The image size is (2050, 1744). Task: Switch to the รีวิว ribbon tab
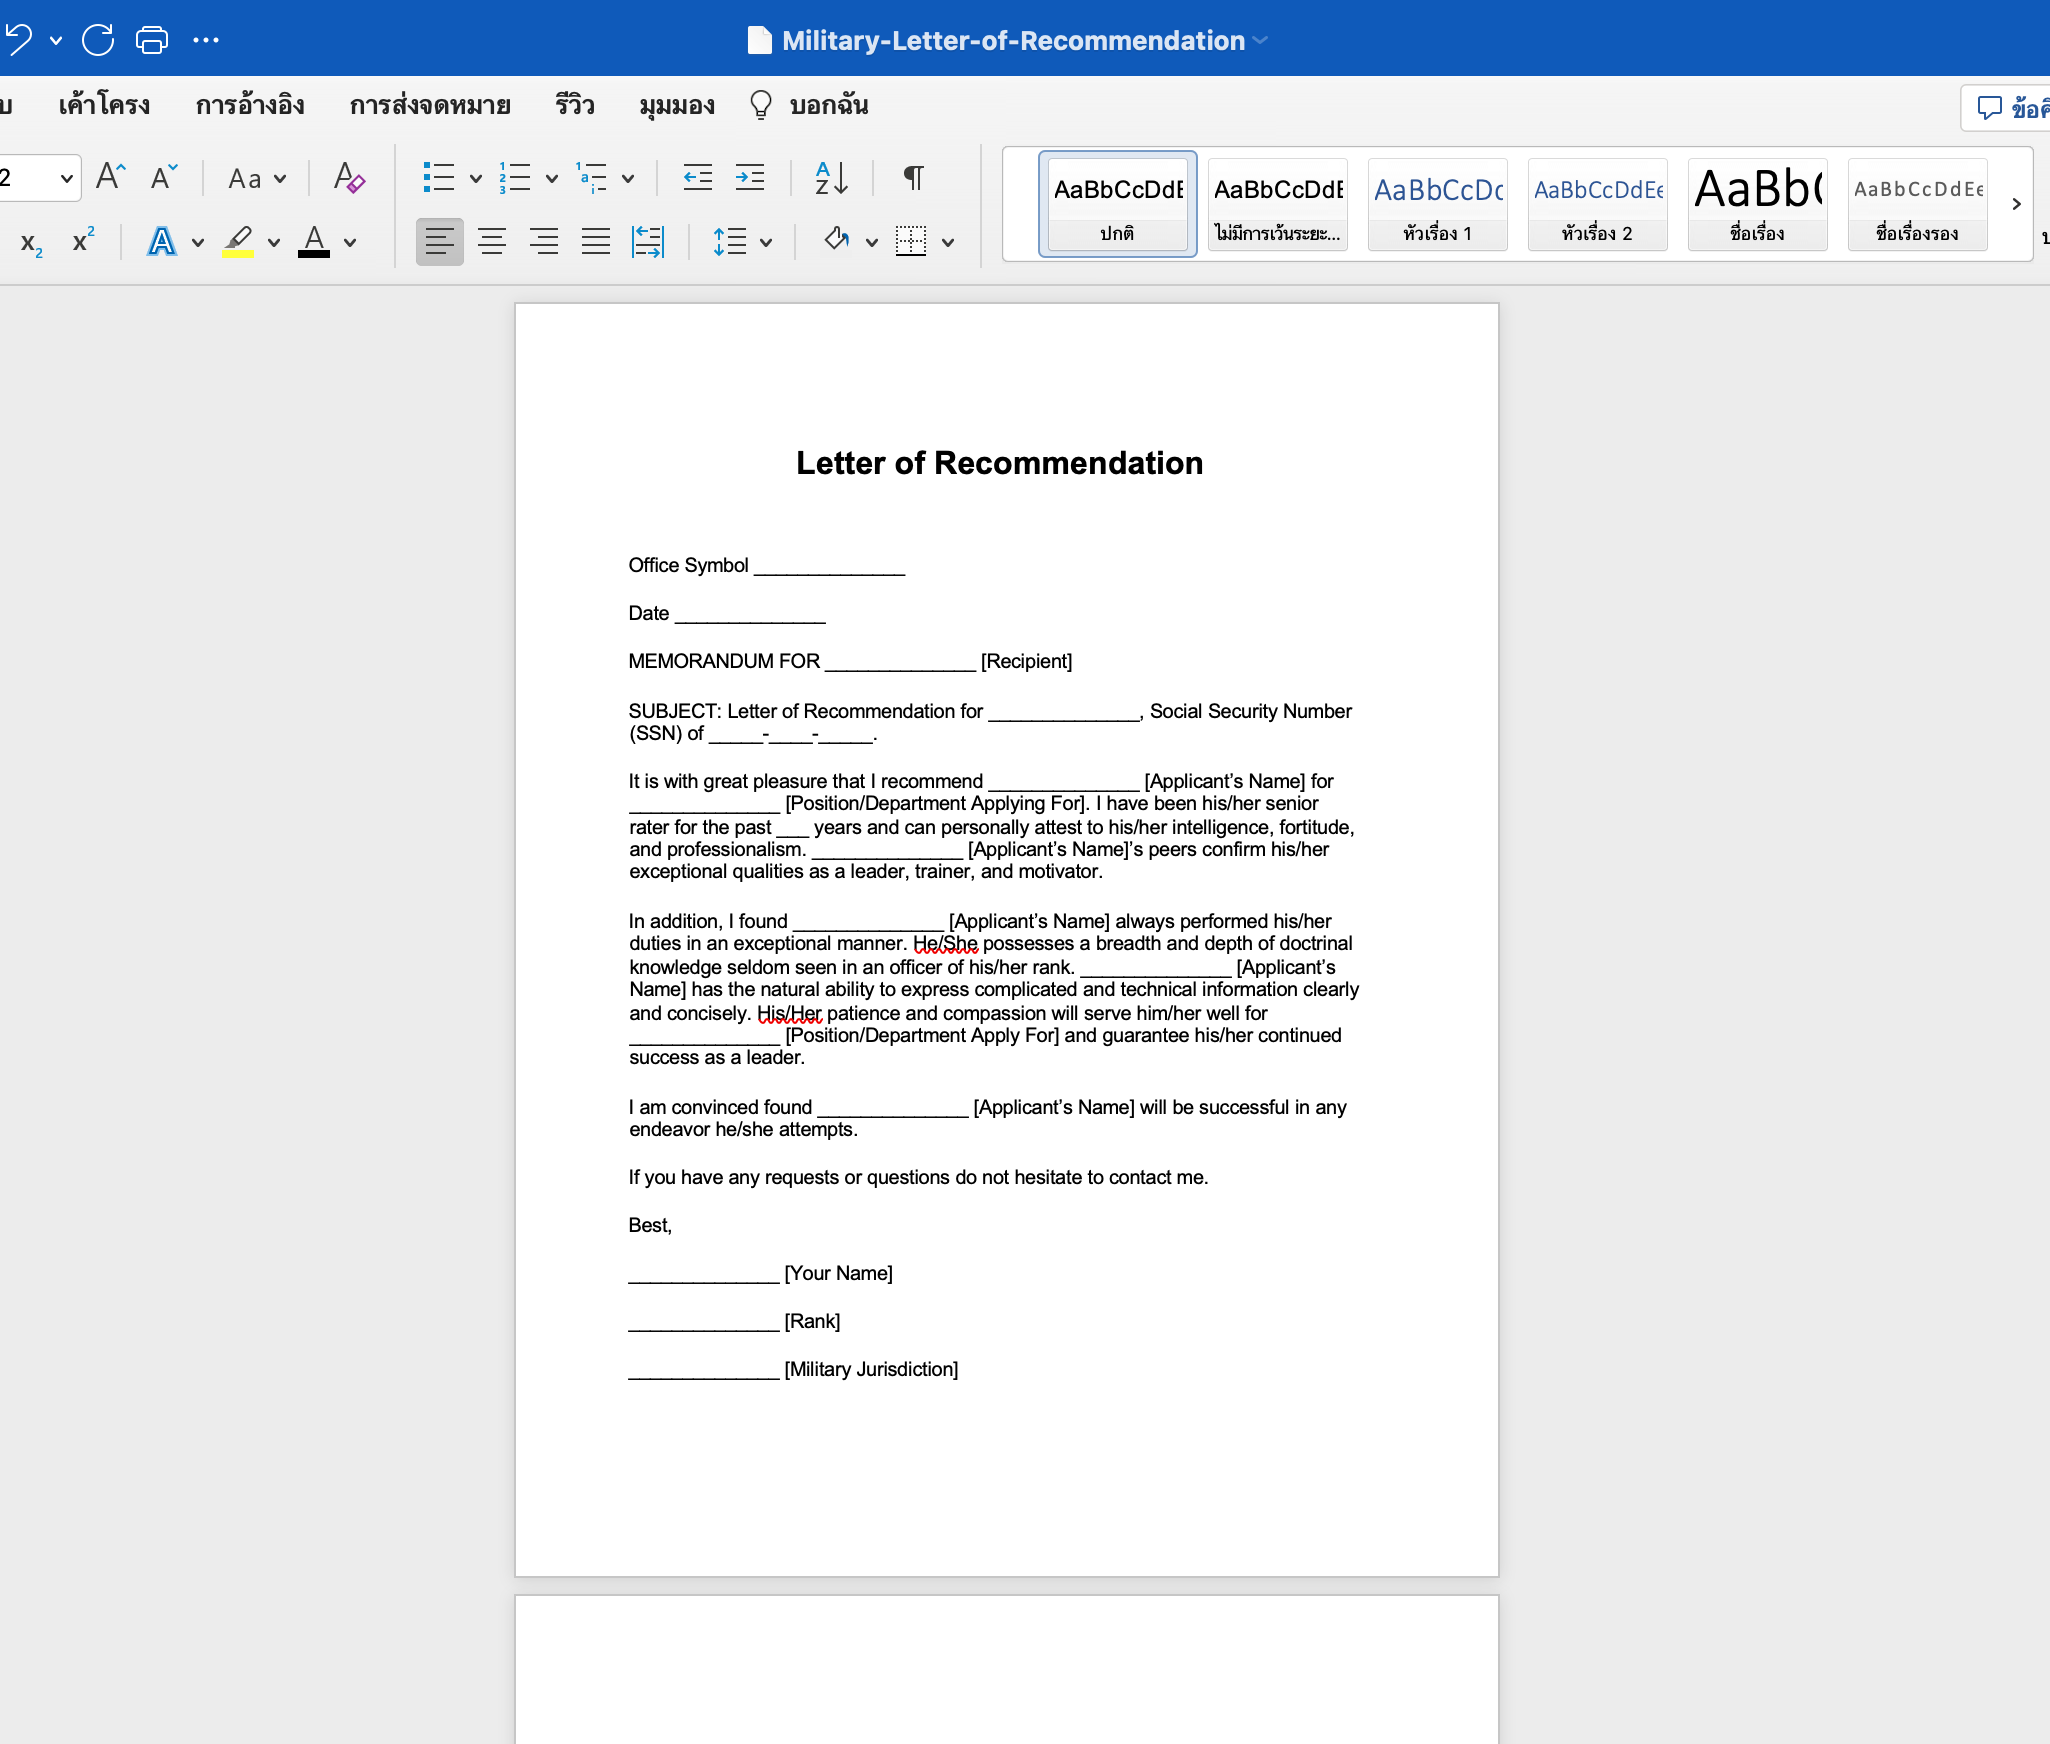point(575,105)
